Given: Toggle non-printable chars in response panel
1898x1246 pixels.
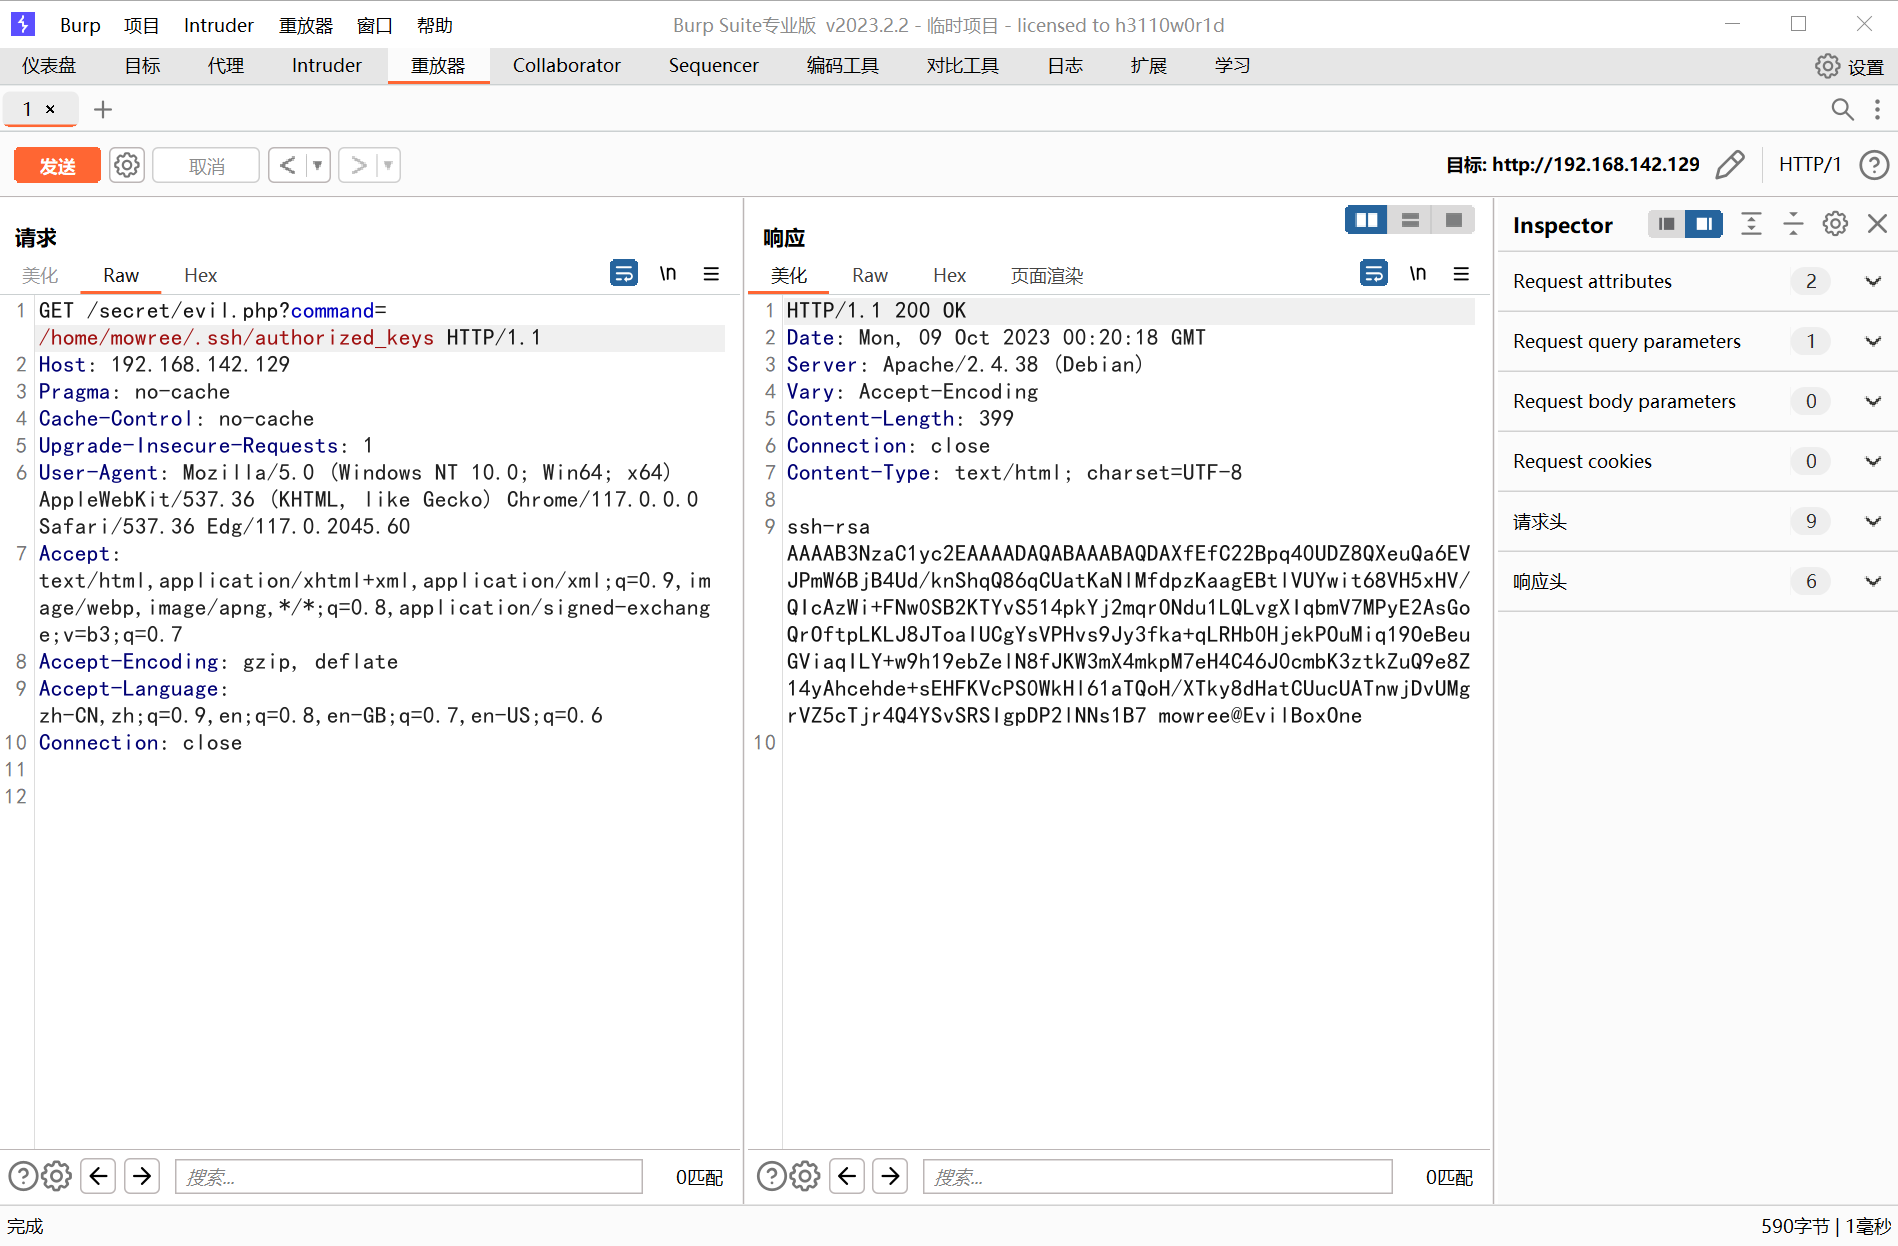Looking at the screenshot, I should [x=1418, y=273].
